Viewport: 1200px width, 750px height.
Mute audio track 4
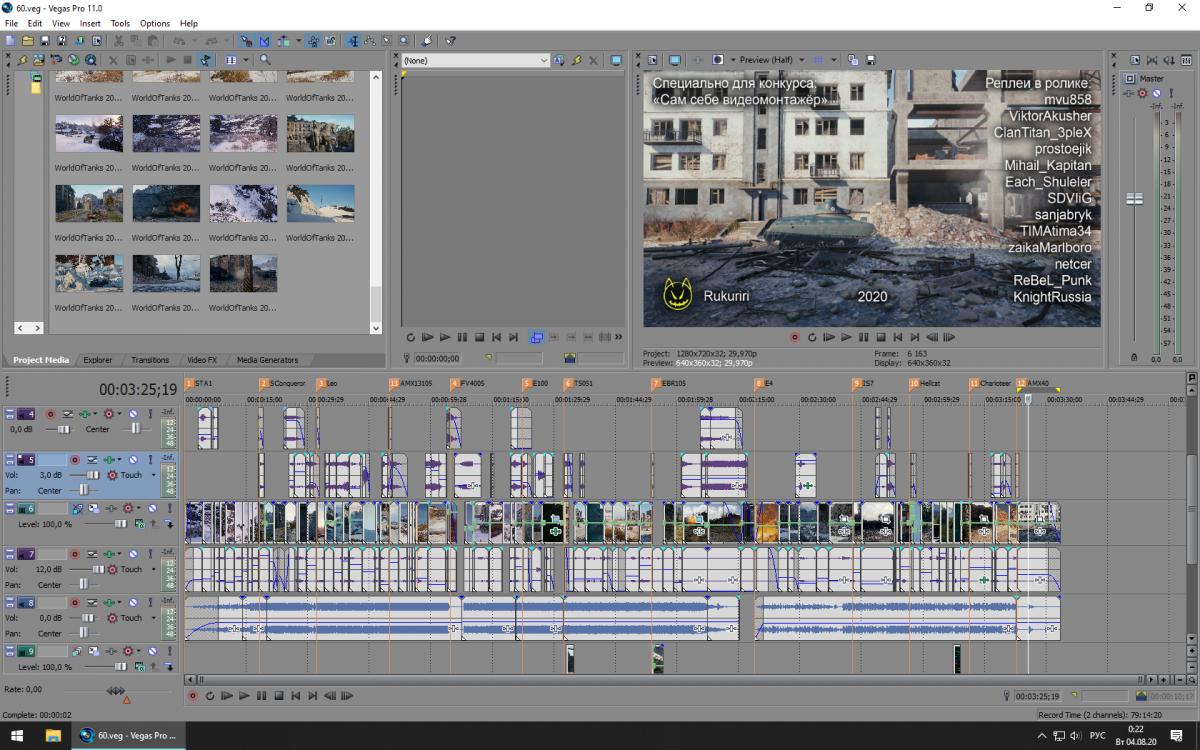[x=133, y=414]
